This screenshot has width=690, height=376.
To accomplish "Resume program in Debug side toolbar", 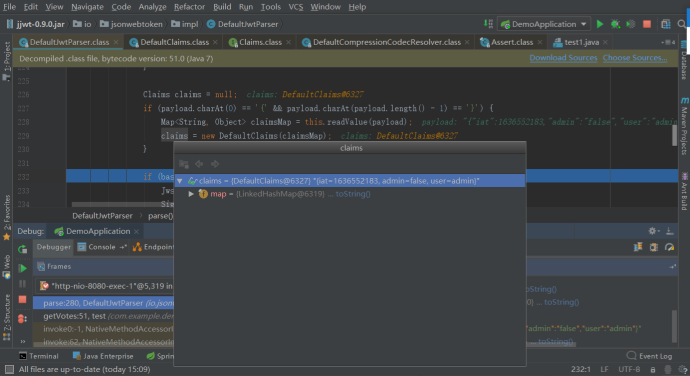I will click(22, 268).
